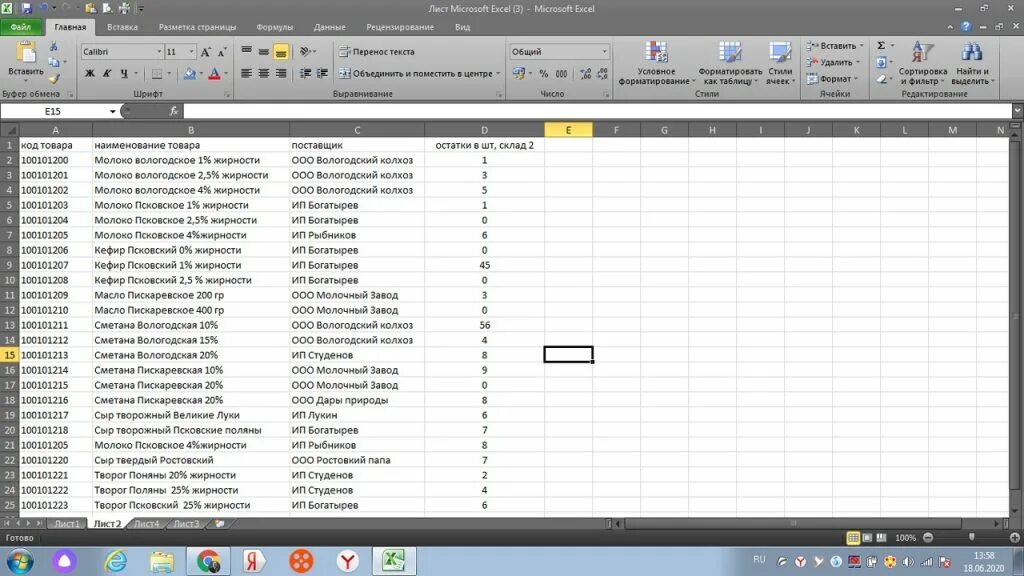Image resolution: width=1024 pixels, height=576 pixels.
Task: Toggle bold Ж formatting
Action: tap(90, 74)
